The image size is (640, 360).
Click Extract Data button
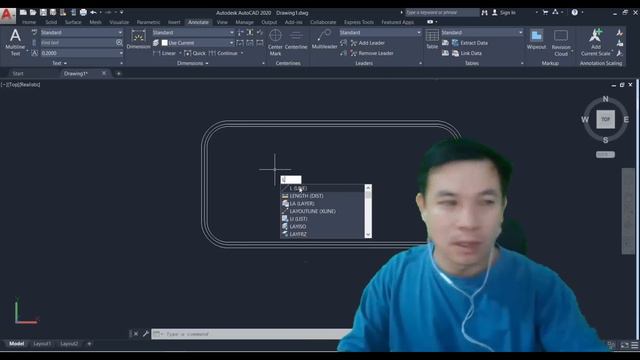(470, 43)
